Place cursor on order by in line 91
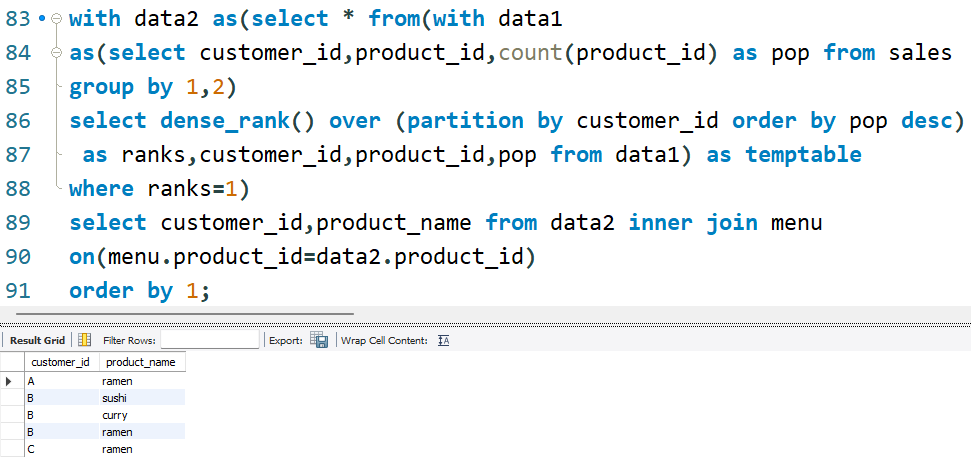 point(121,291)
